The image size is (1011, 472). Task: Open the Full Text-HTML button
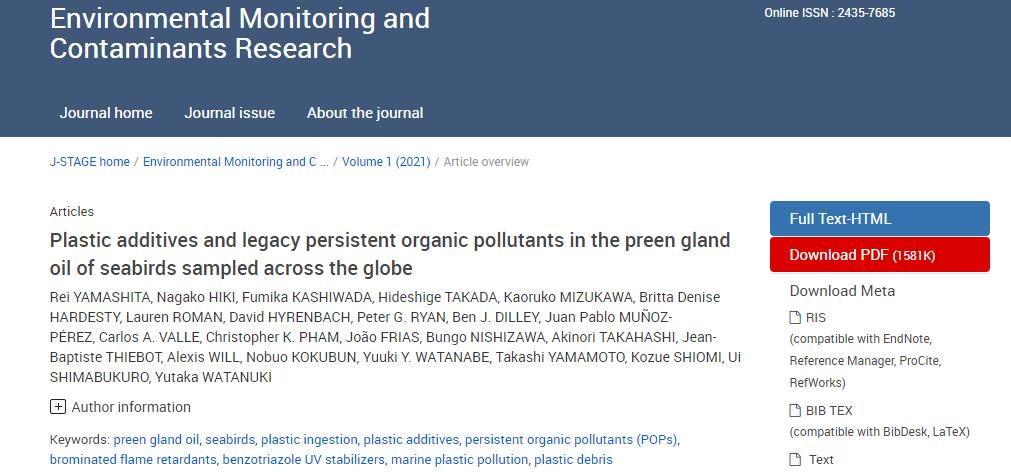(879, 219)
